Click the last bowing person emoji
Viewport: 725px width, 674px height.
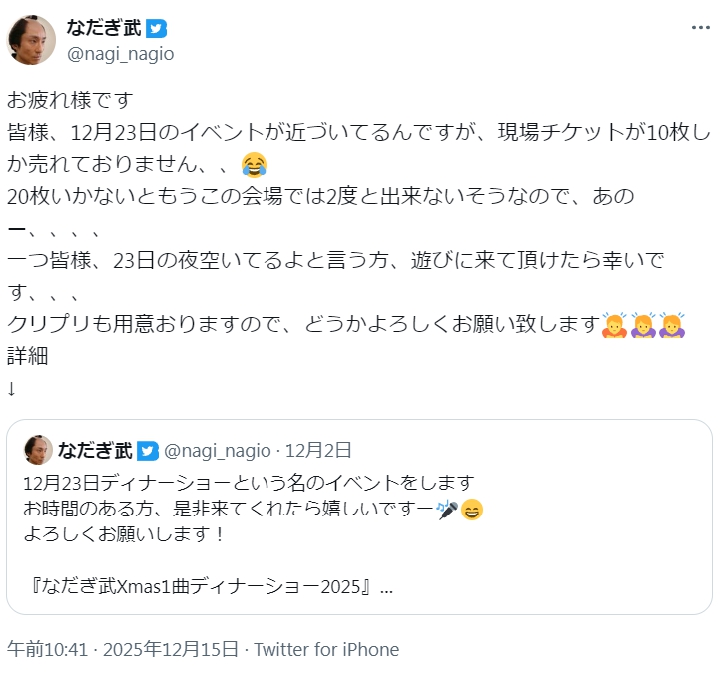click(671, 325)
